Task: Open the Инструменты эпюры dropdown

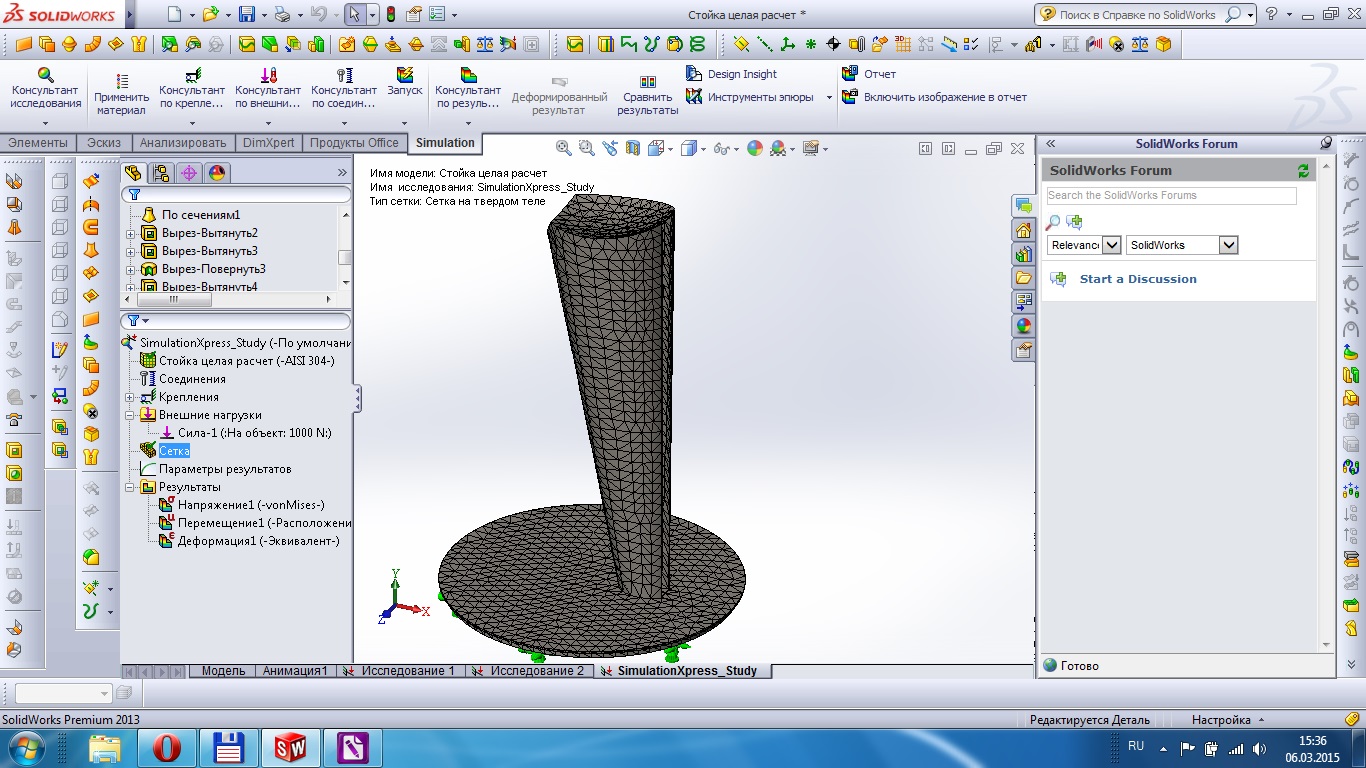Action: (827, 98)
